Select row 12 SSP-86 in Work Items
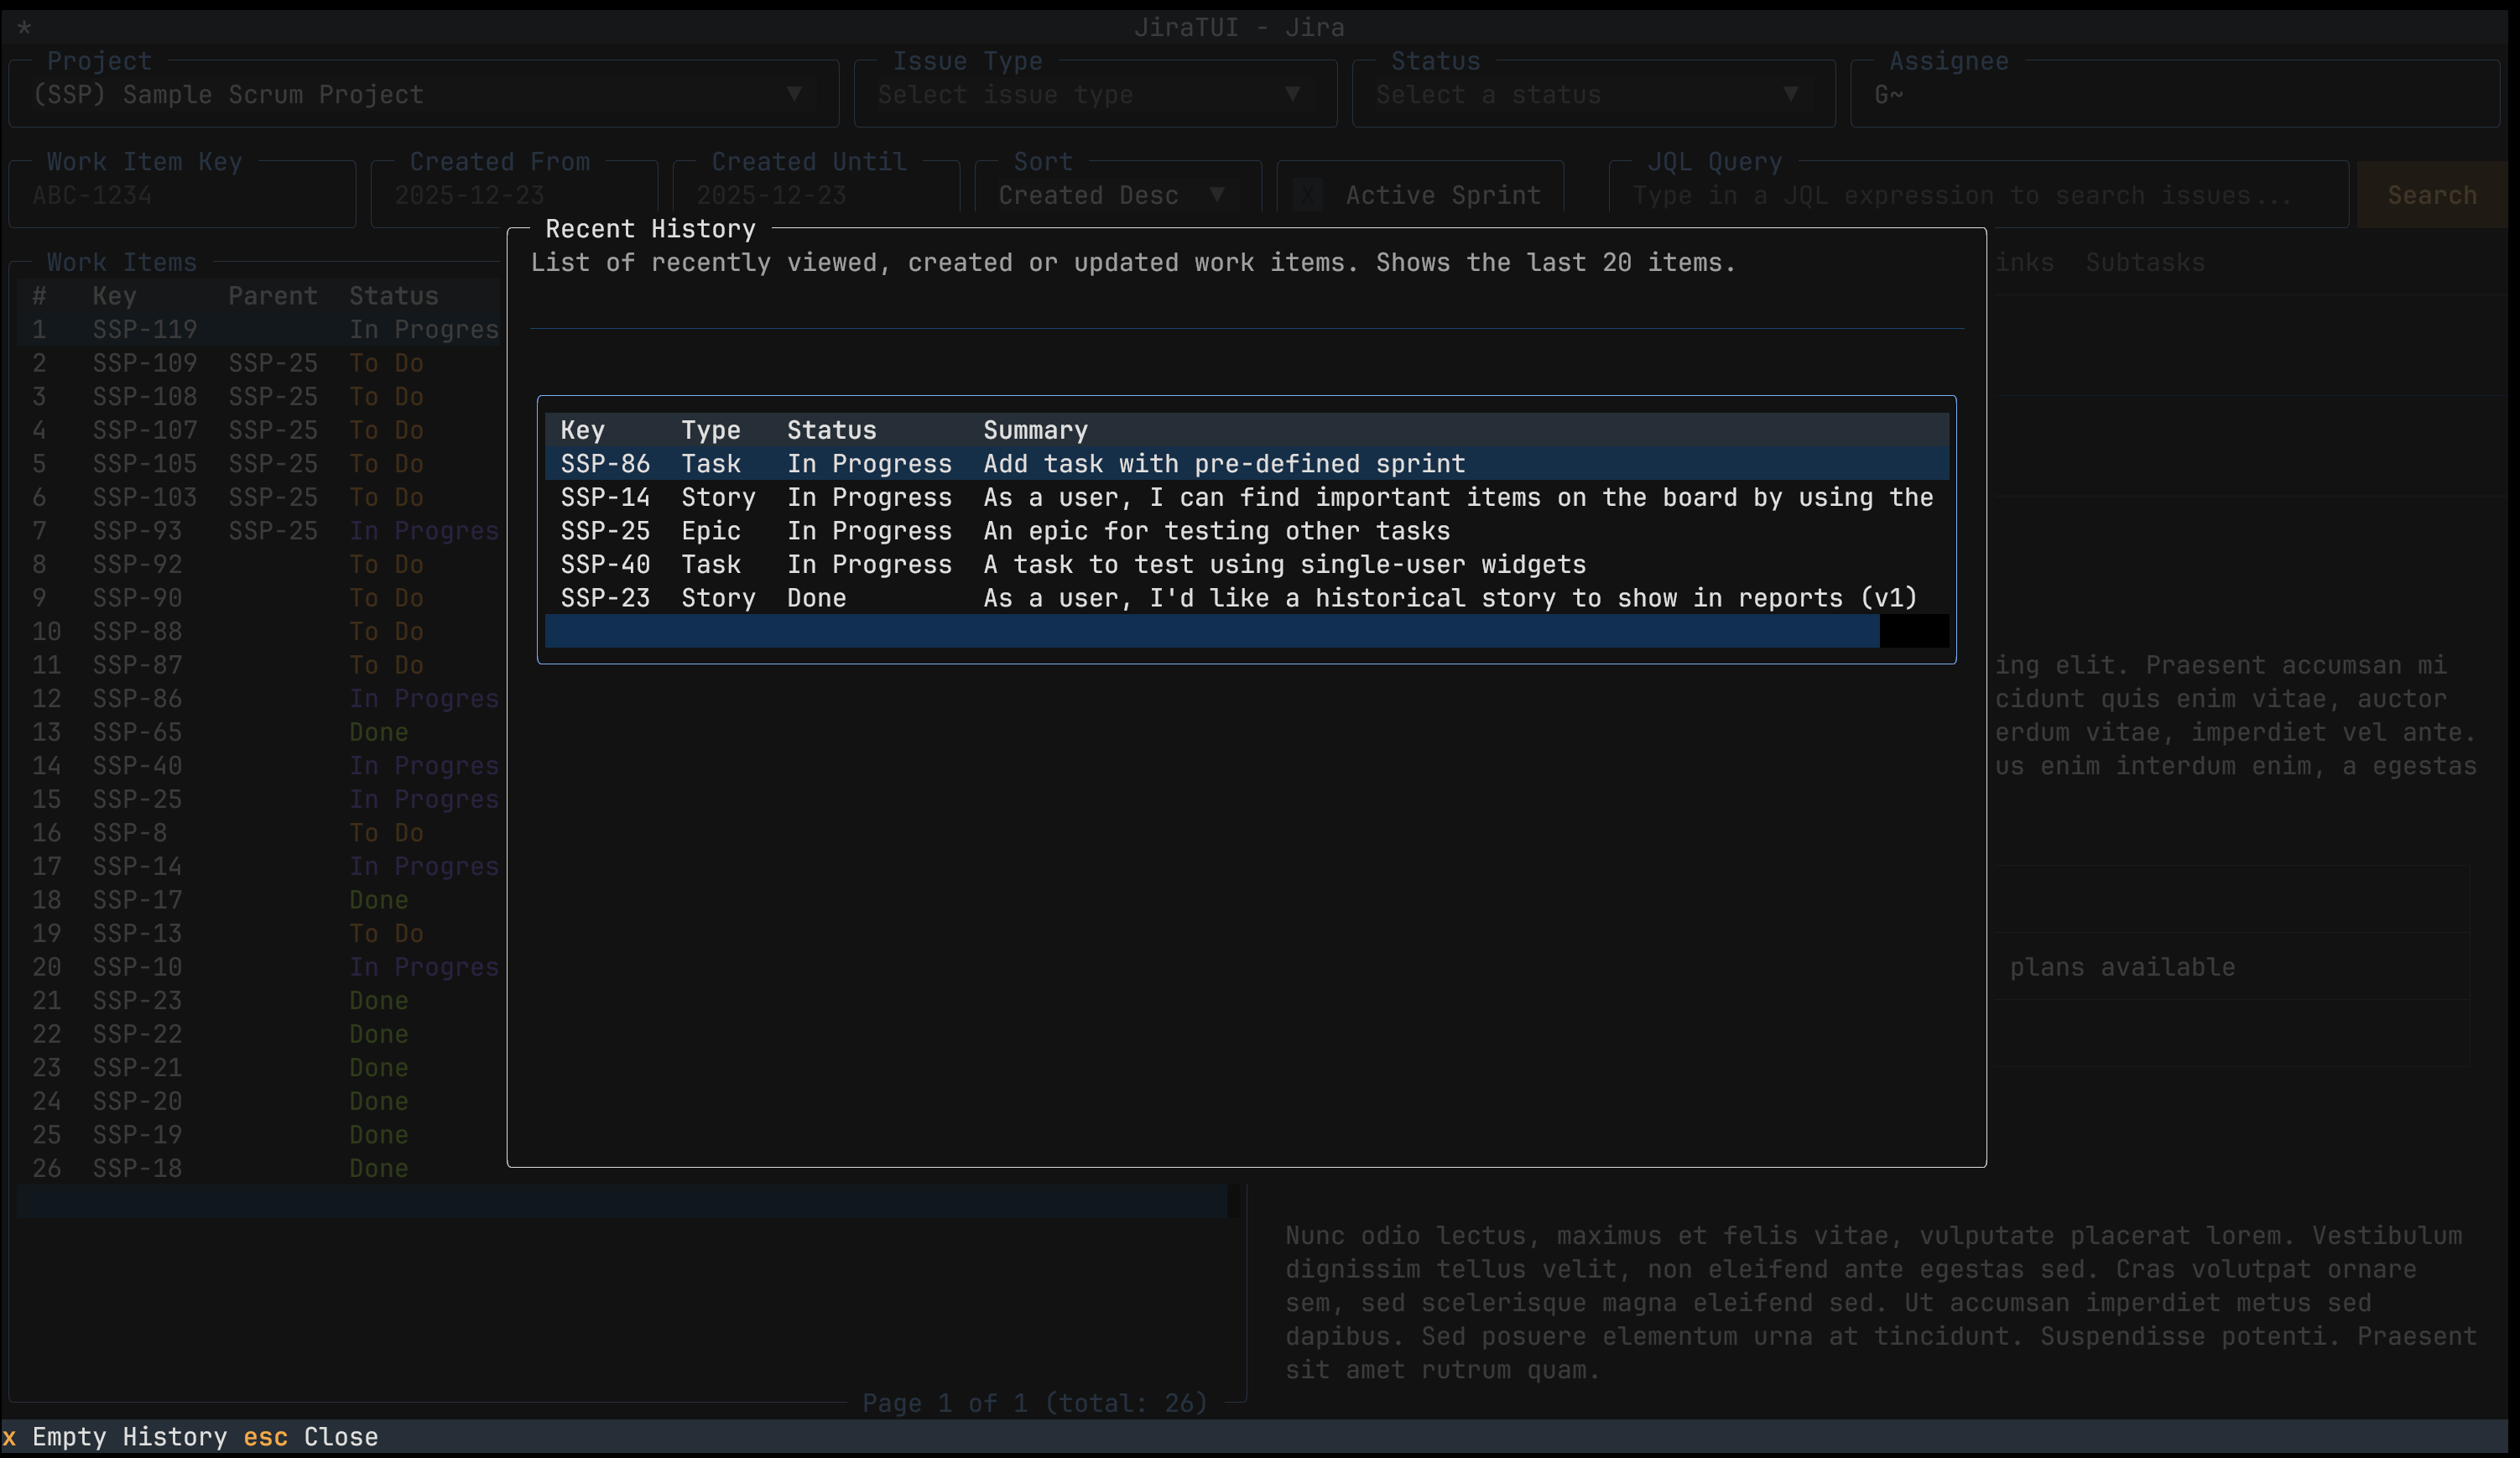The height and width of the screenshot is (1458, 2520). [x=258, y=698]
